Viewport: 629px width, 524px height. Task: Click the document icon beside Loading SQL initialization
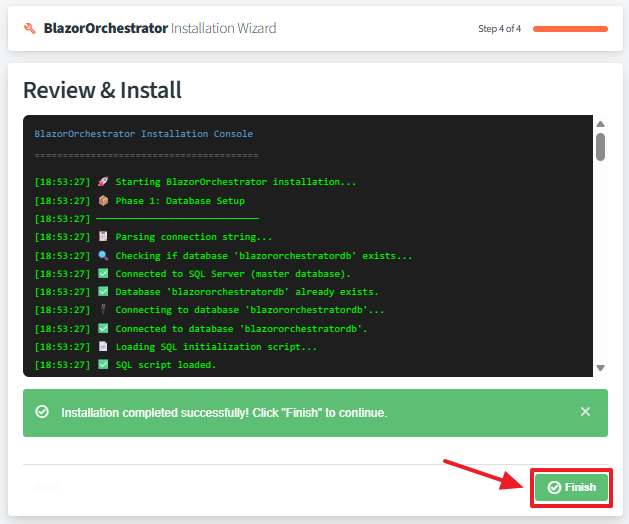click(102, 346)
